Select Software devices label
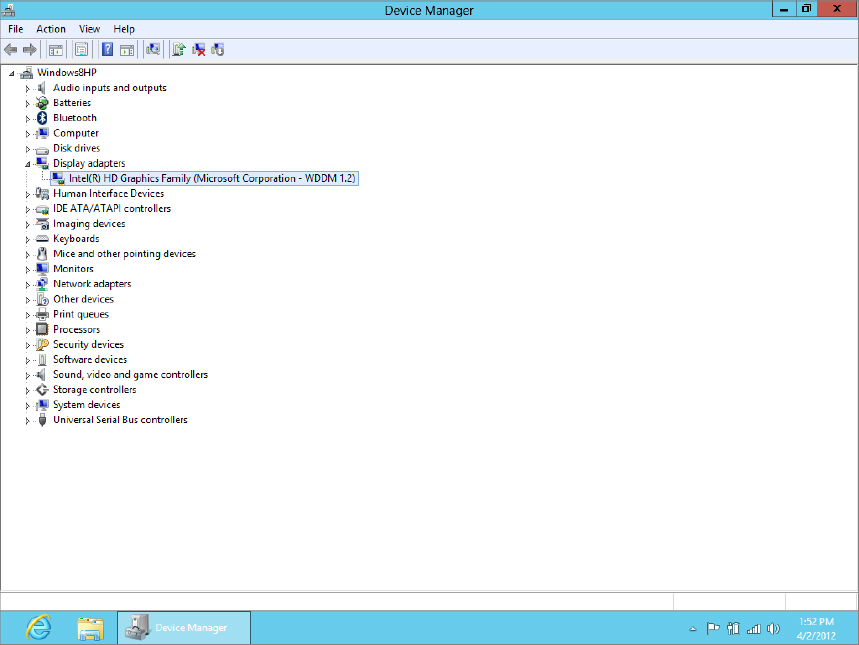This screenshot has height=645, width=859. pyautogui.click(x=90, y=359)
